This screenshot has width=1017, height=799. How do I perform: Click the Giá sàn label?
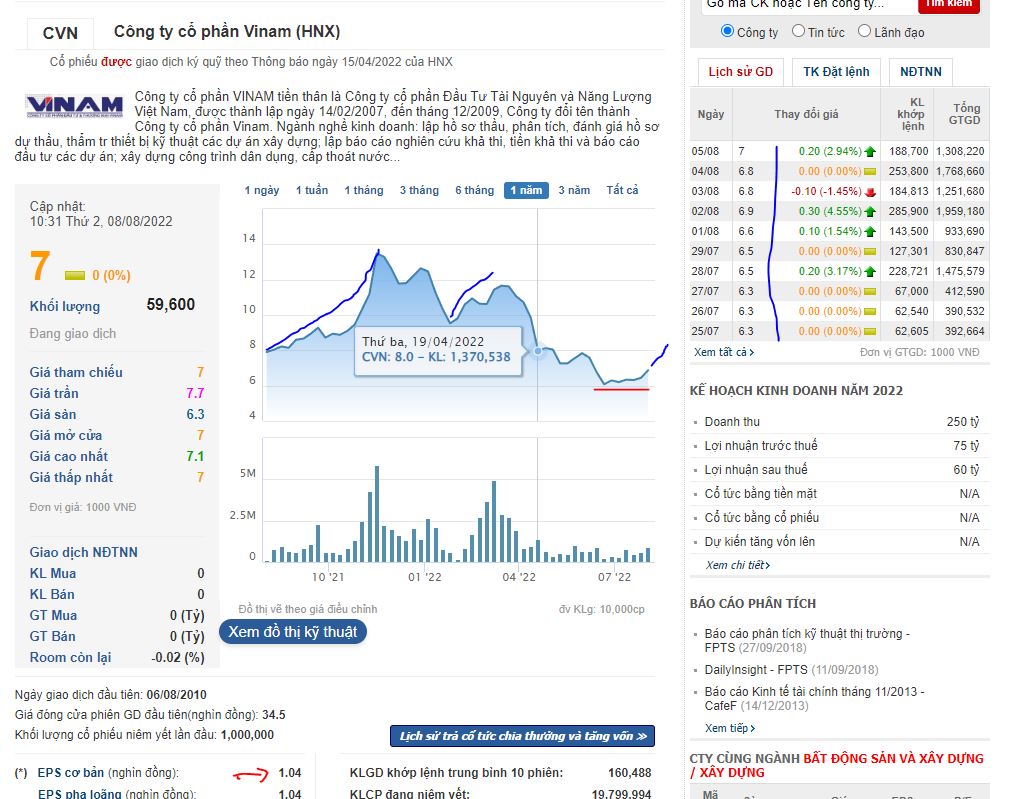[53, 414]
